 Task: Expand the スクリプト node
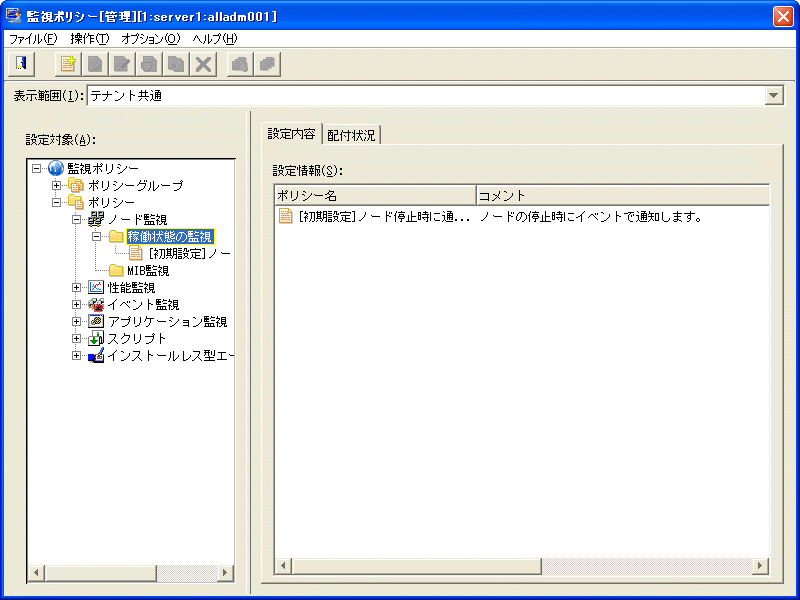point(77,338)
